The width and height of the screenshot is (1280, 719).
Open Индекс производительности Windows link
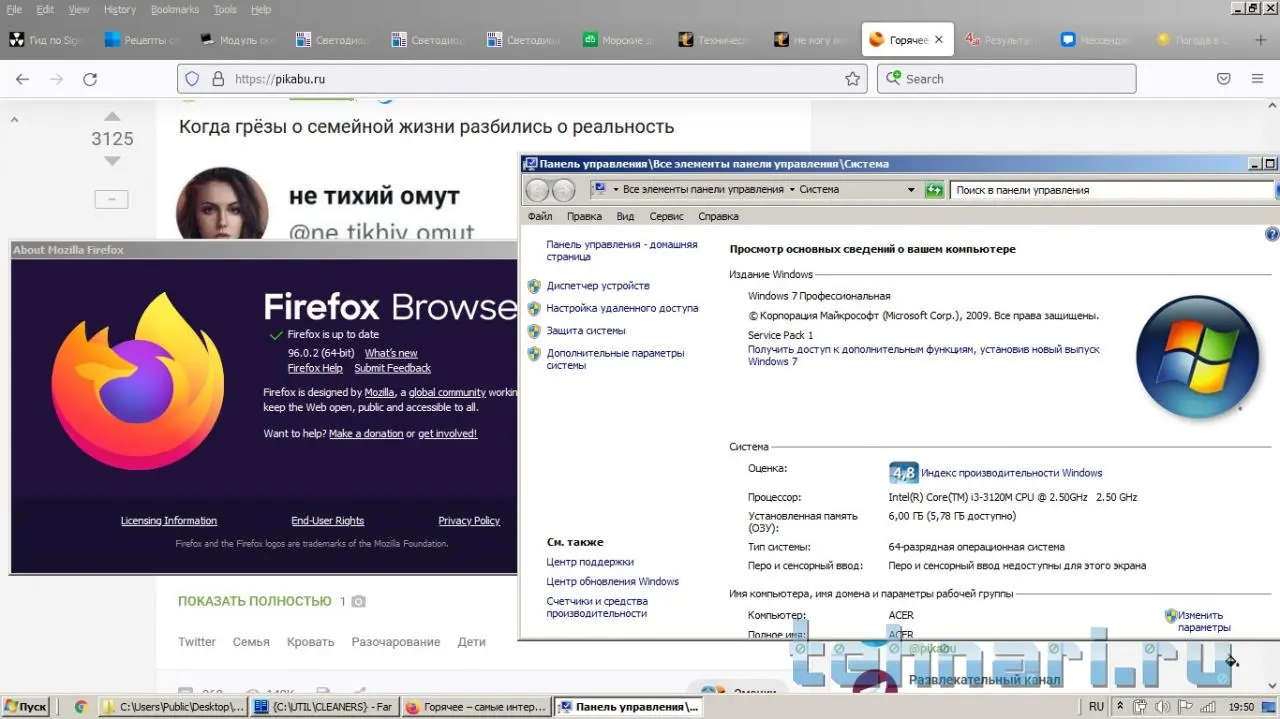click(1011, 473)
